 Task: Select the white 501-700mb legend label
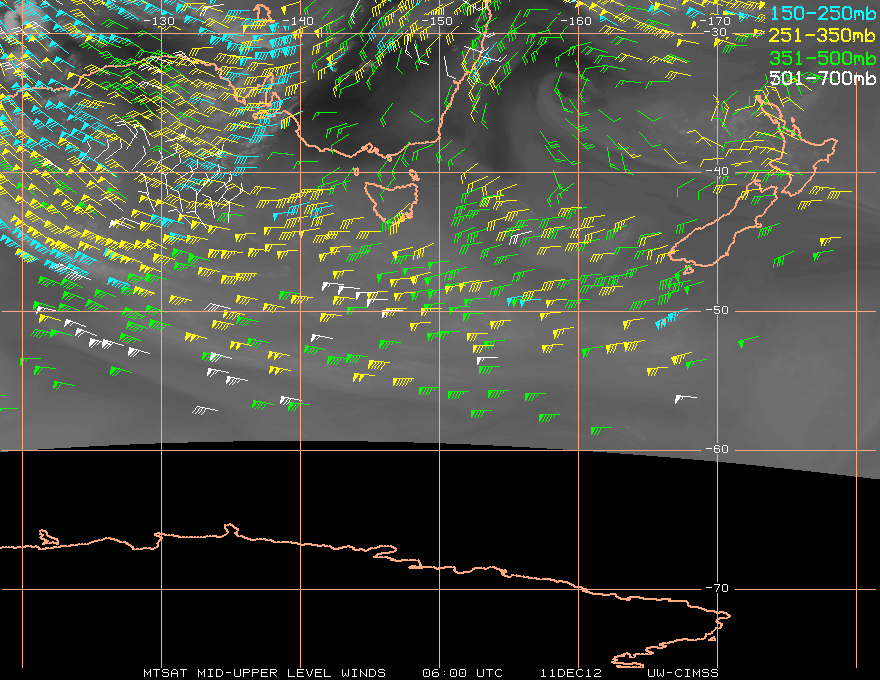(822, 79)
